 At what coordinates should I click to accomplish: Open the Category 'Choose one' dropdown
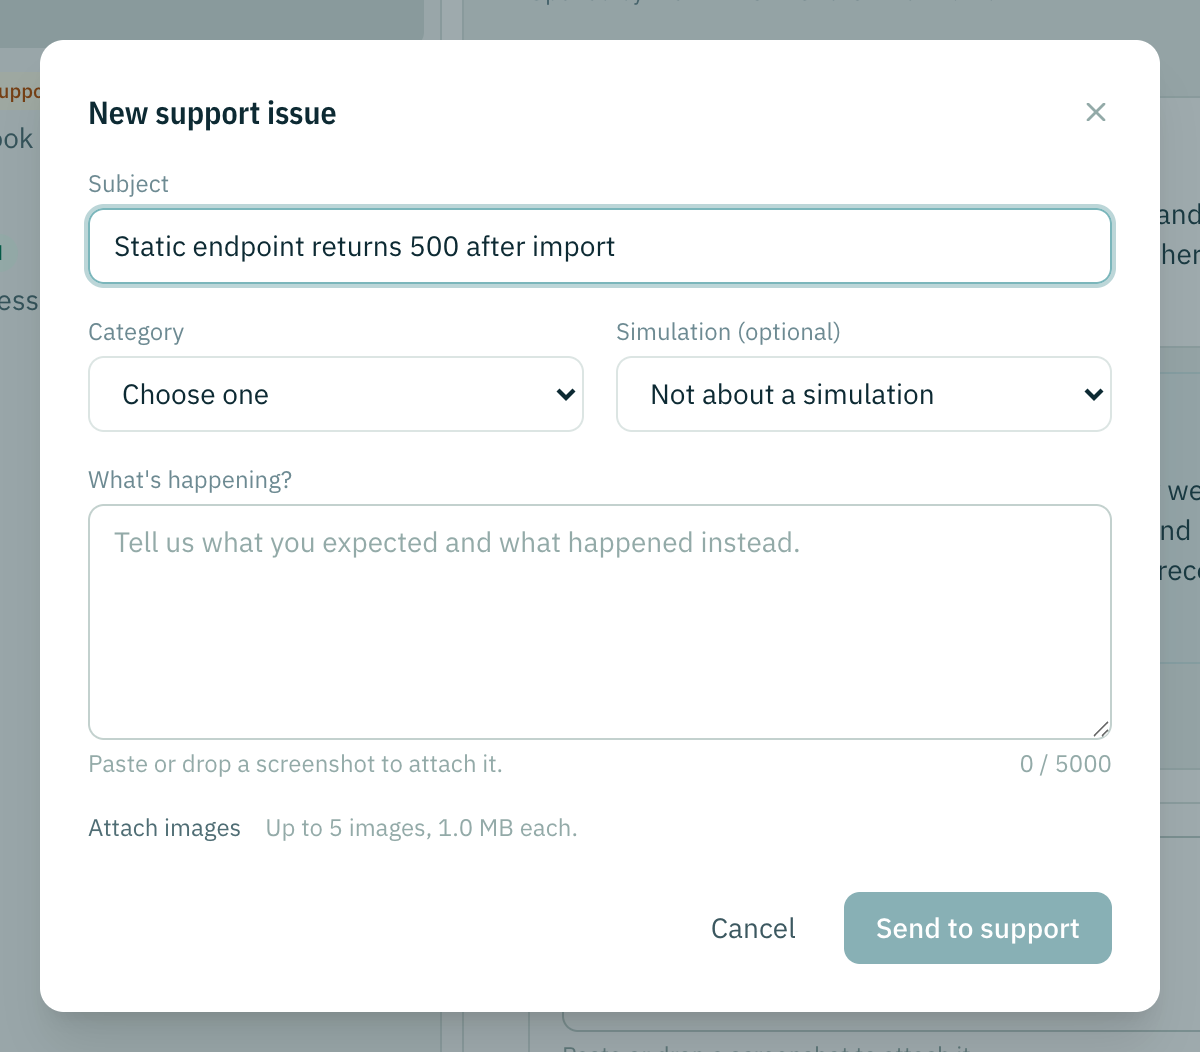[336, 394]
